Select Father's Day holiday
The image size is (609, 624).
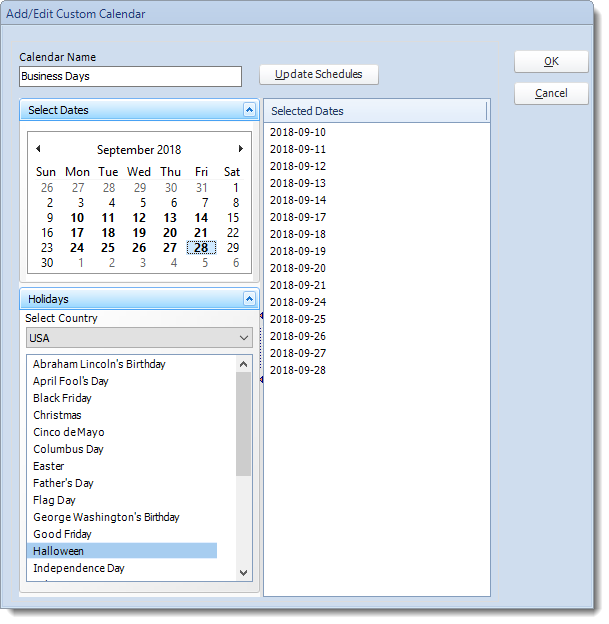tap(63, 485)
